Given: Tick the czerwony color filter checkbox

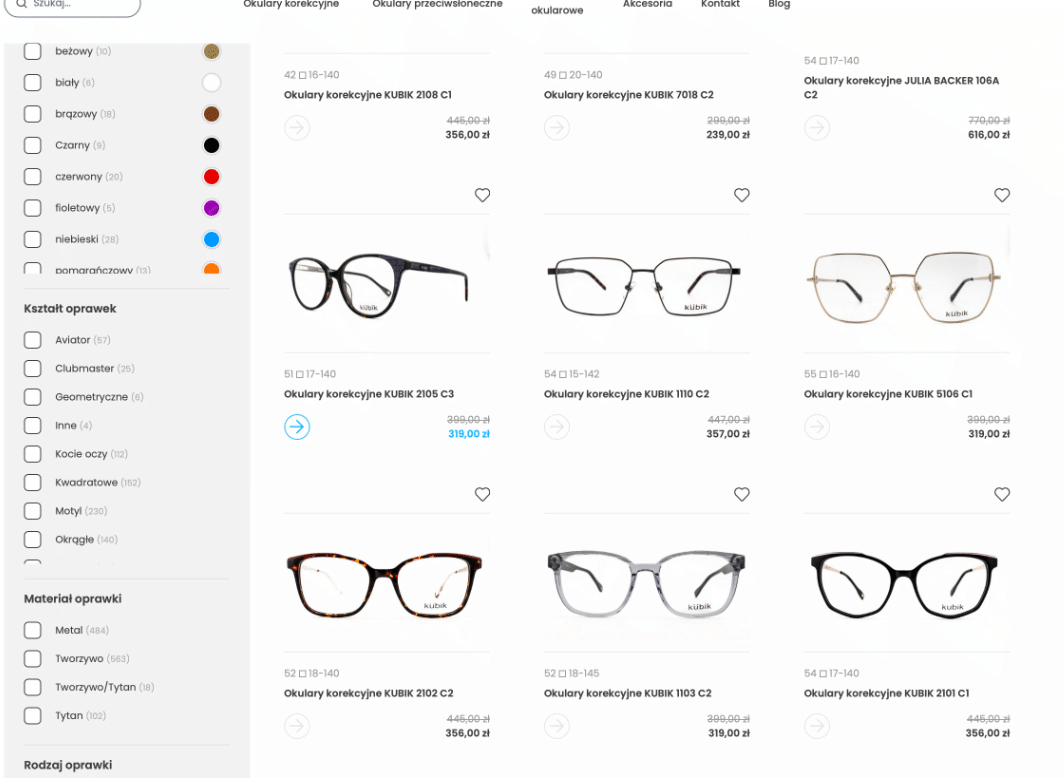Looking at the screenshot, I should [33, 177].
